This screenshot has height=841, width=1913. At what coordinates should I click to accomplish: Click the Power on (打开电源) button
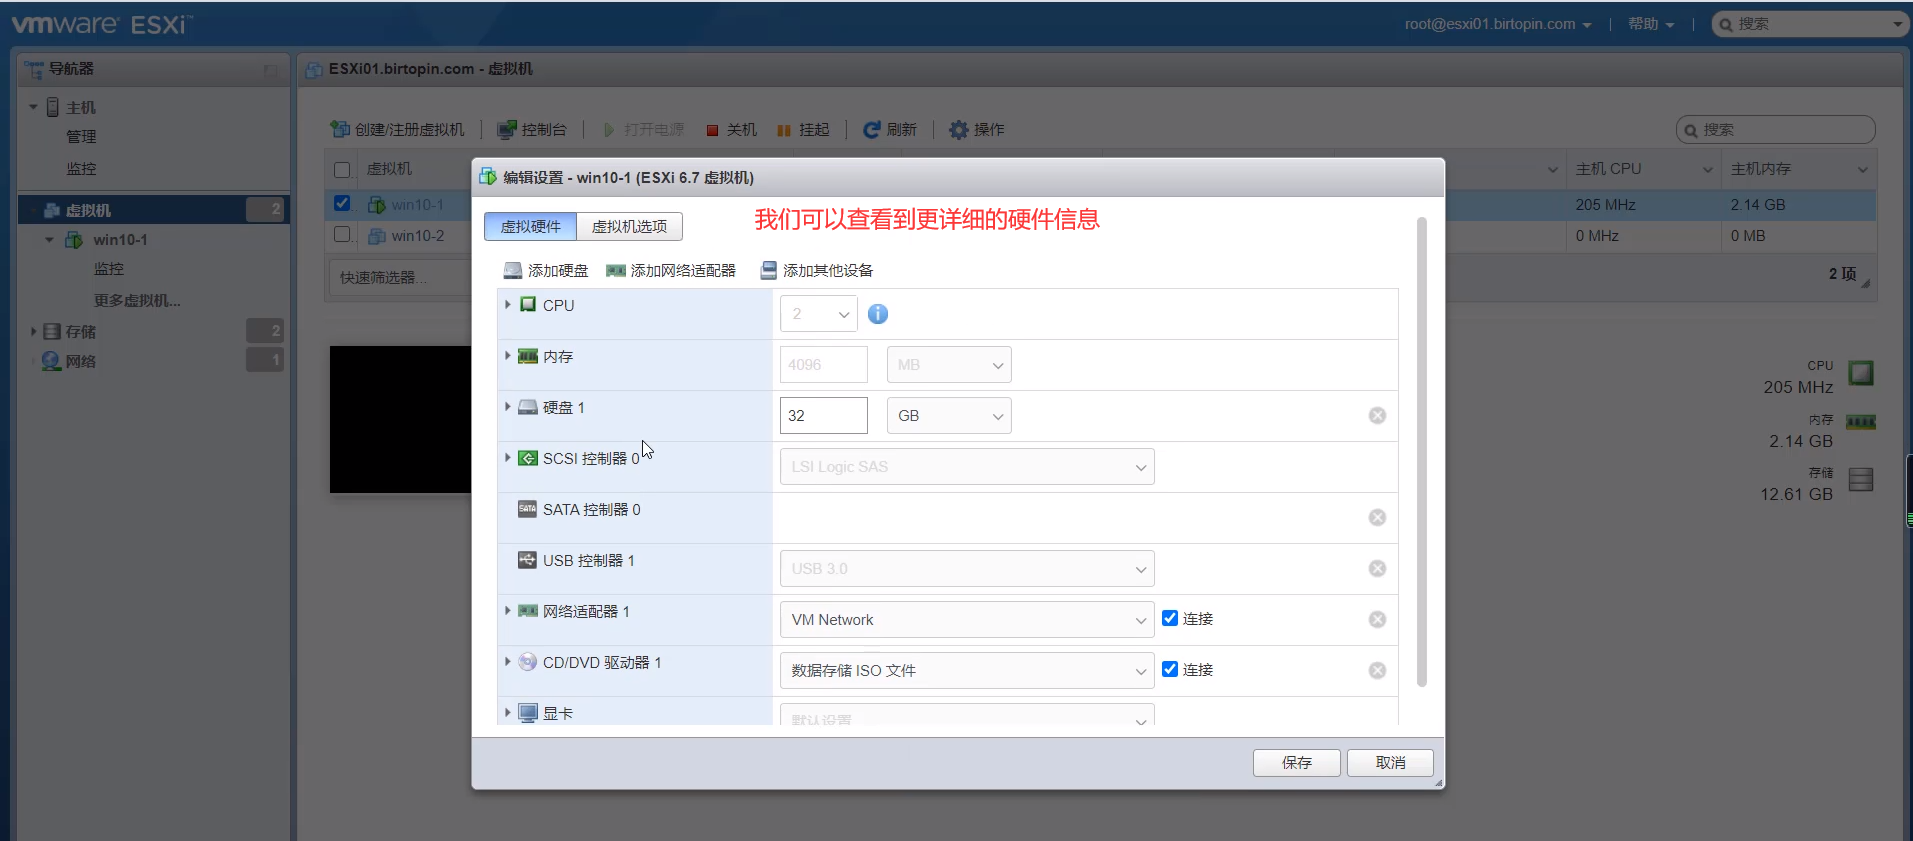point(643,130)
